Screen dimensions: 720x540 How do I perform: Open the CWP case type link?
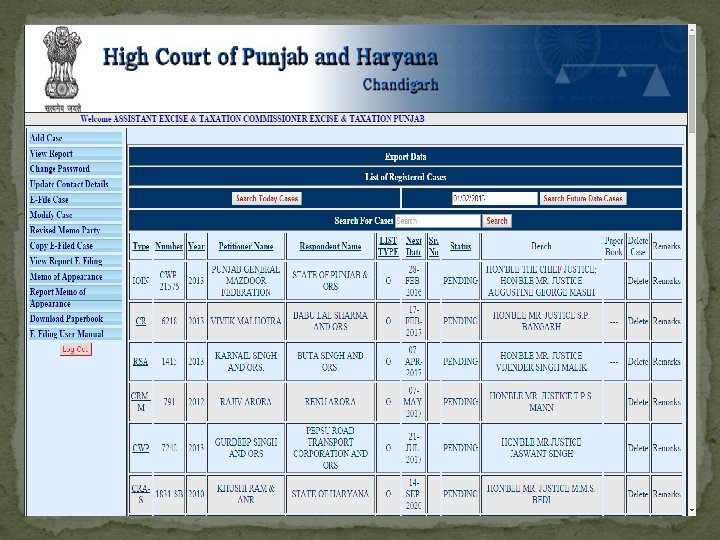click(141, 448)
